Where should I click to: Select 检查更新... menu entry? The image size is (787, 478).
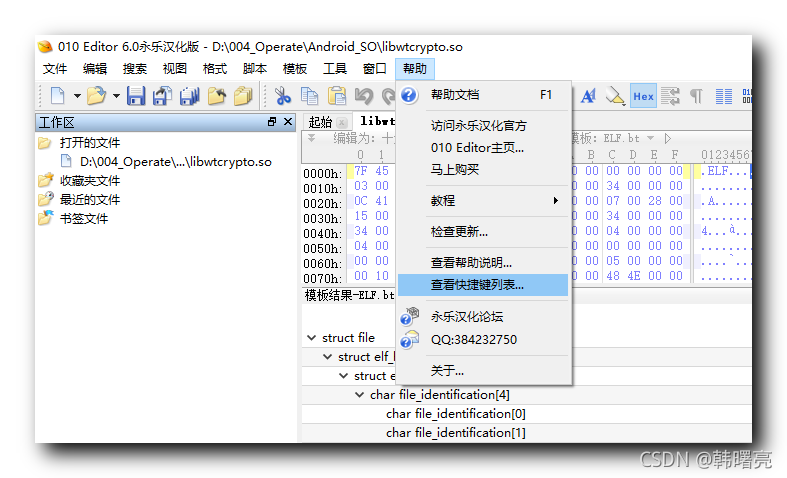(x=483, y=231)
